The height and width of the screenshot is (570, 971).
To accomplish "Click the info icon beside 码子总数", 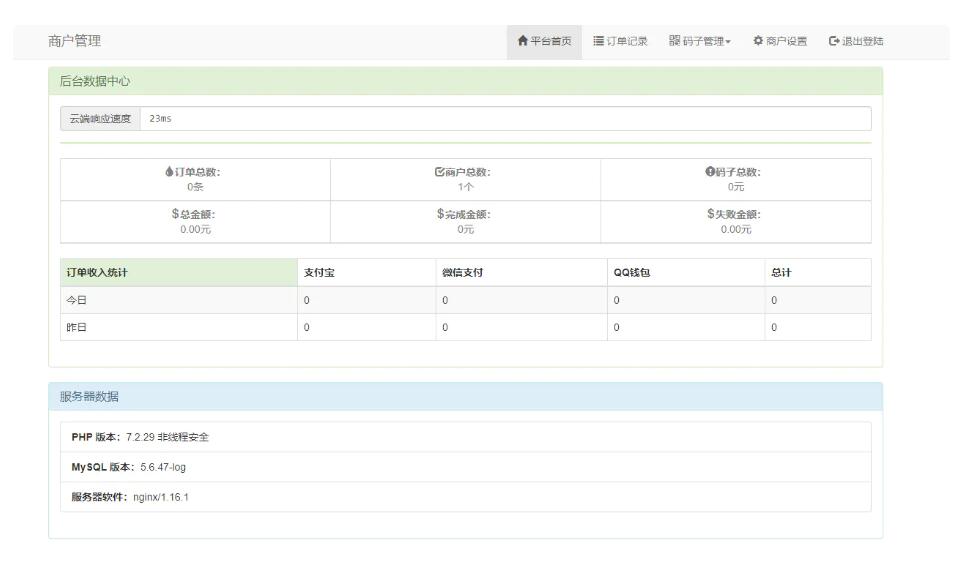I will pos(710,173).
